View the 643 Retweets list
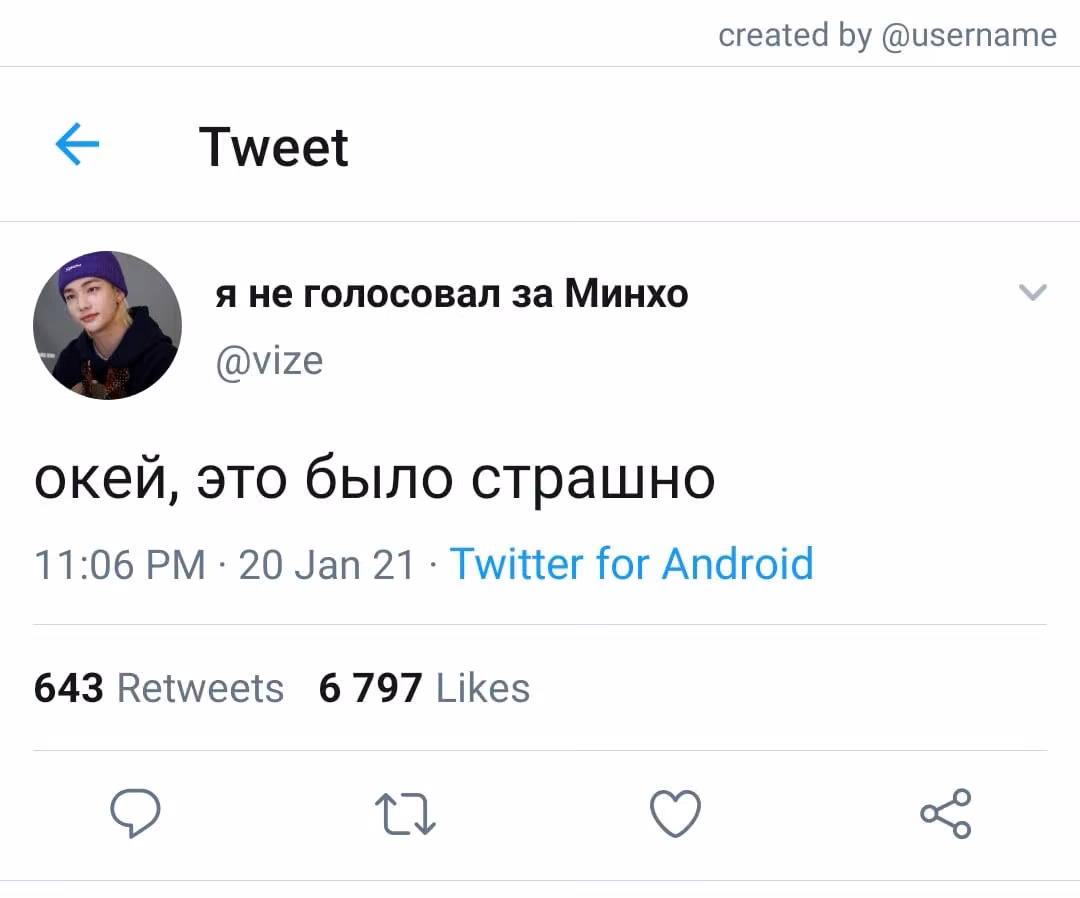The height and width of the screenshot is (898, 1080). (158, 687)
